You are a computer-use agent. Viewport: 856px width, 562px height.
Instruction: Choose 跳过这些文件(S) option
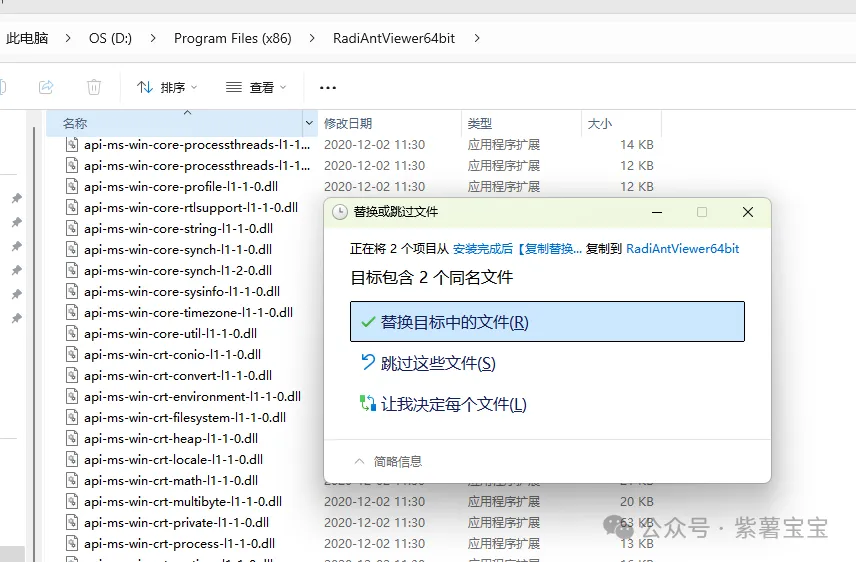pos(438,363)
